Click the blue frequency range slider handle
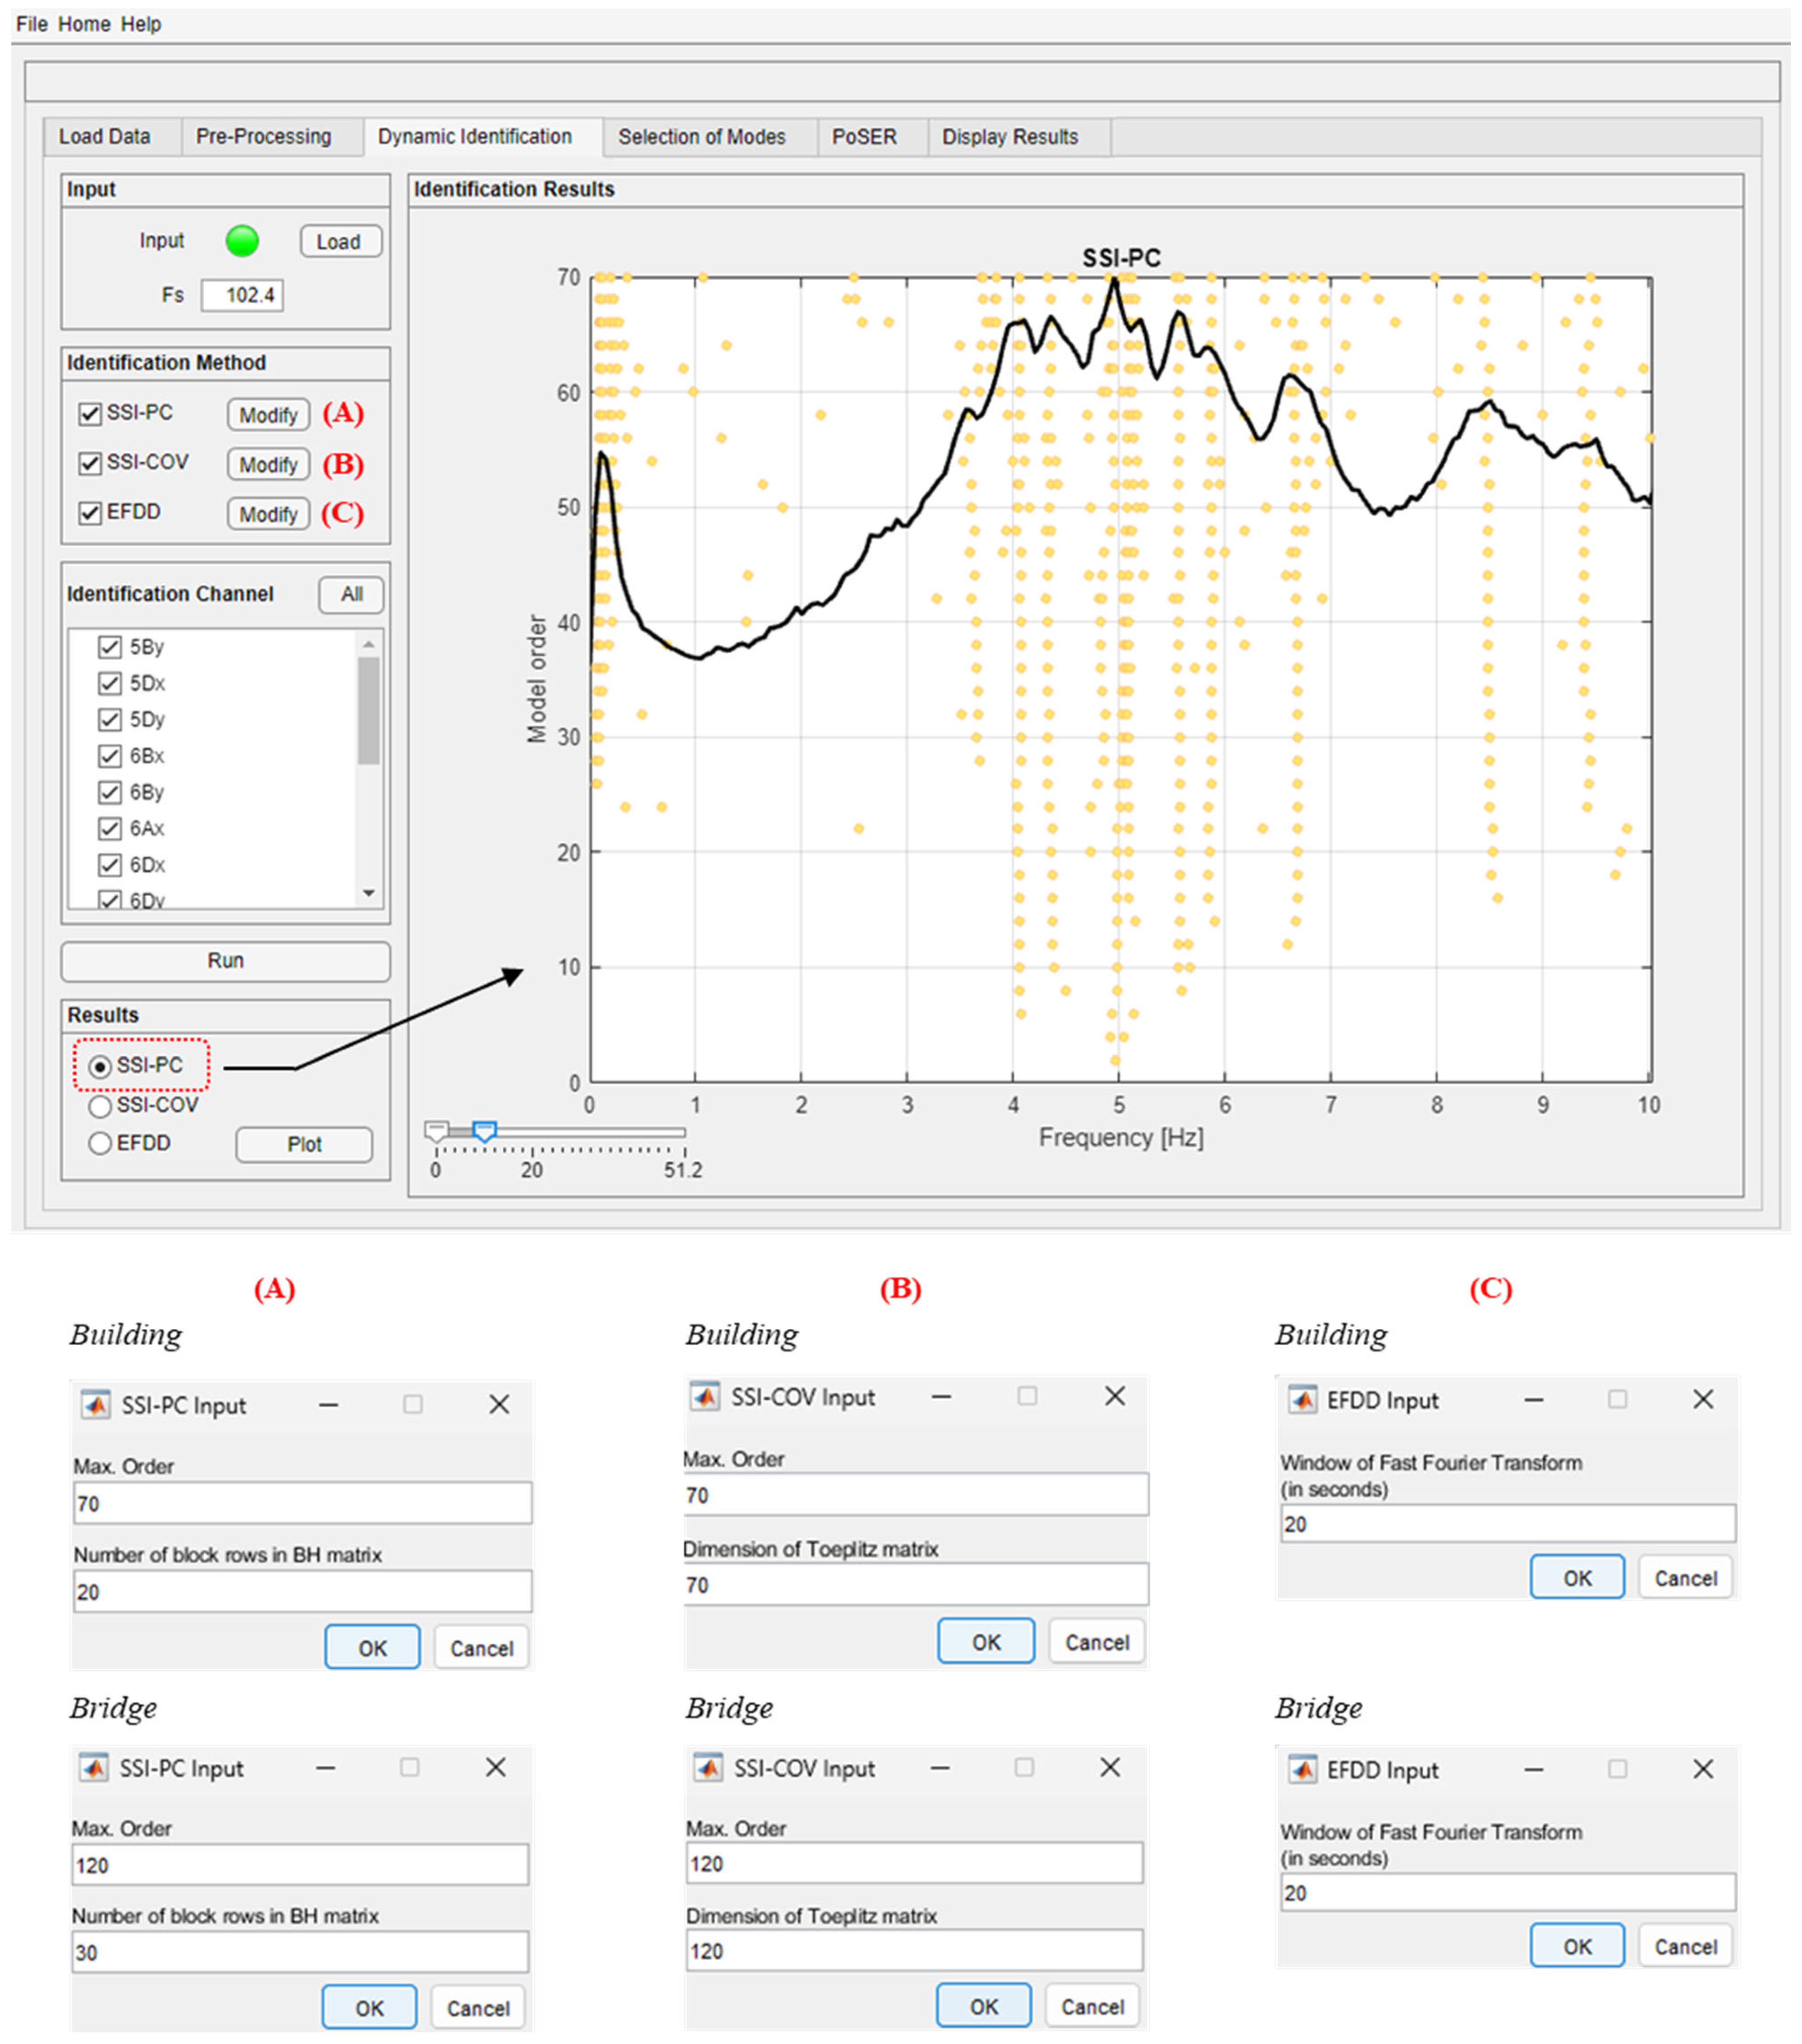Viewport: 1802px width, 2044px height. 484,1131
